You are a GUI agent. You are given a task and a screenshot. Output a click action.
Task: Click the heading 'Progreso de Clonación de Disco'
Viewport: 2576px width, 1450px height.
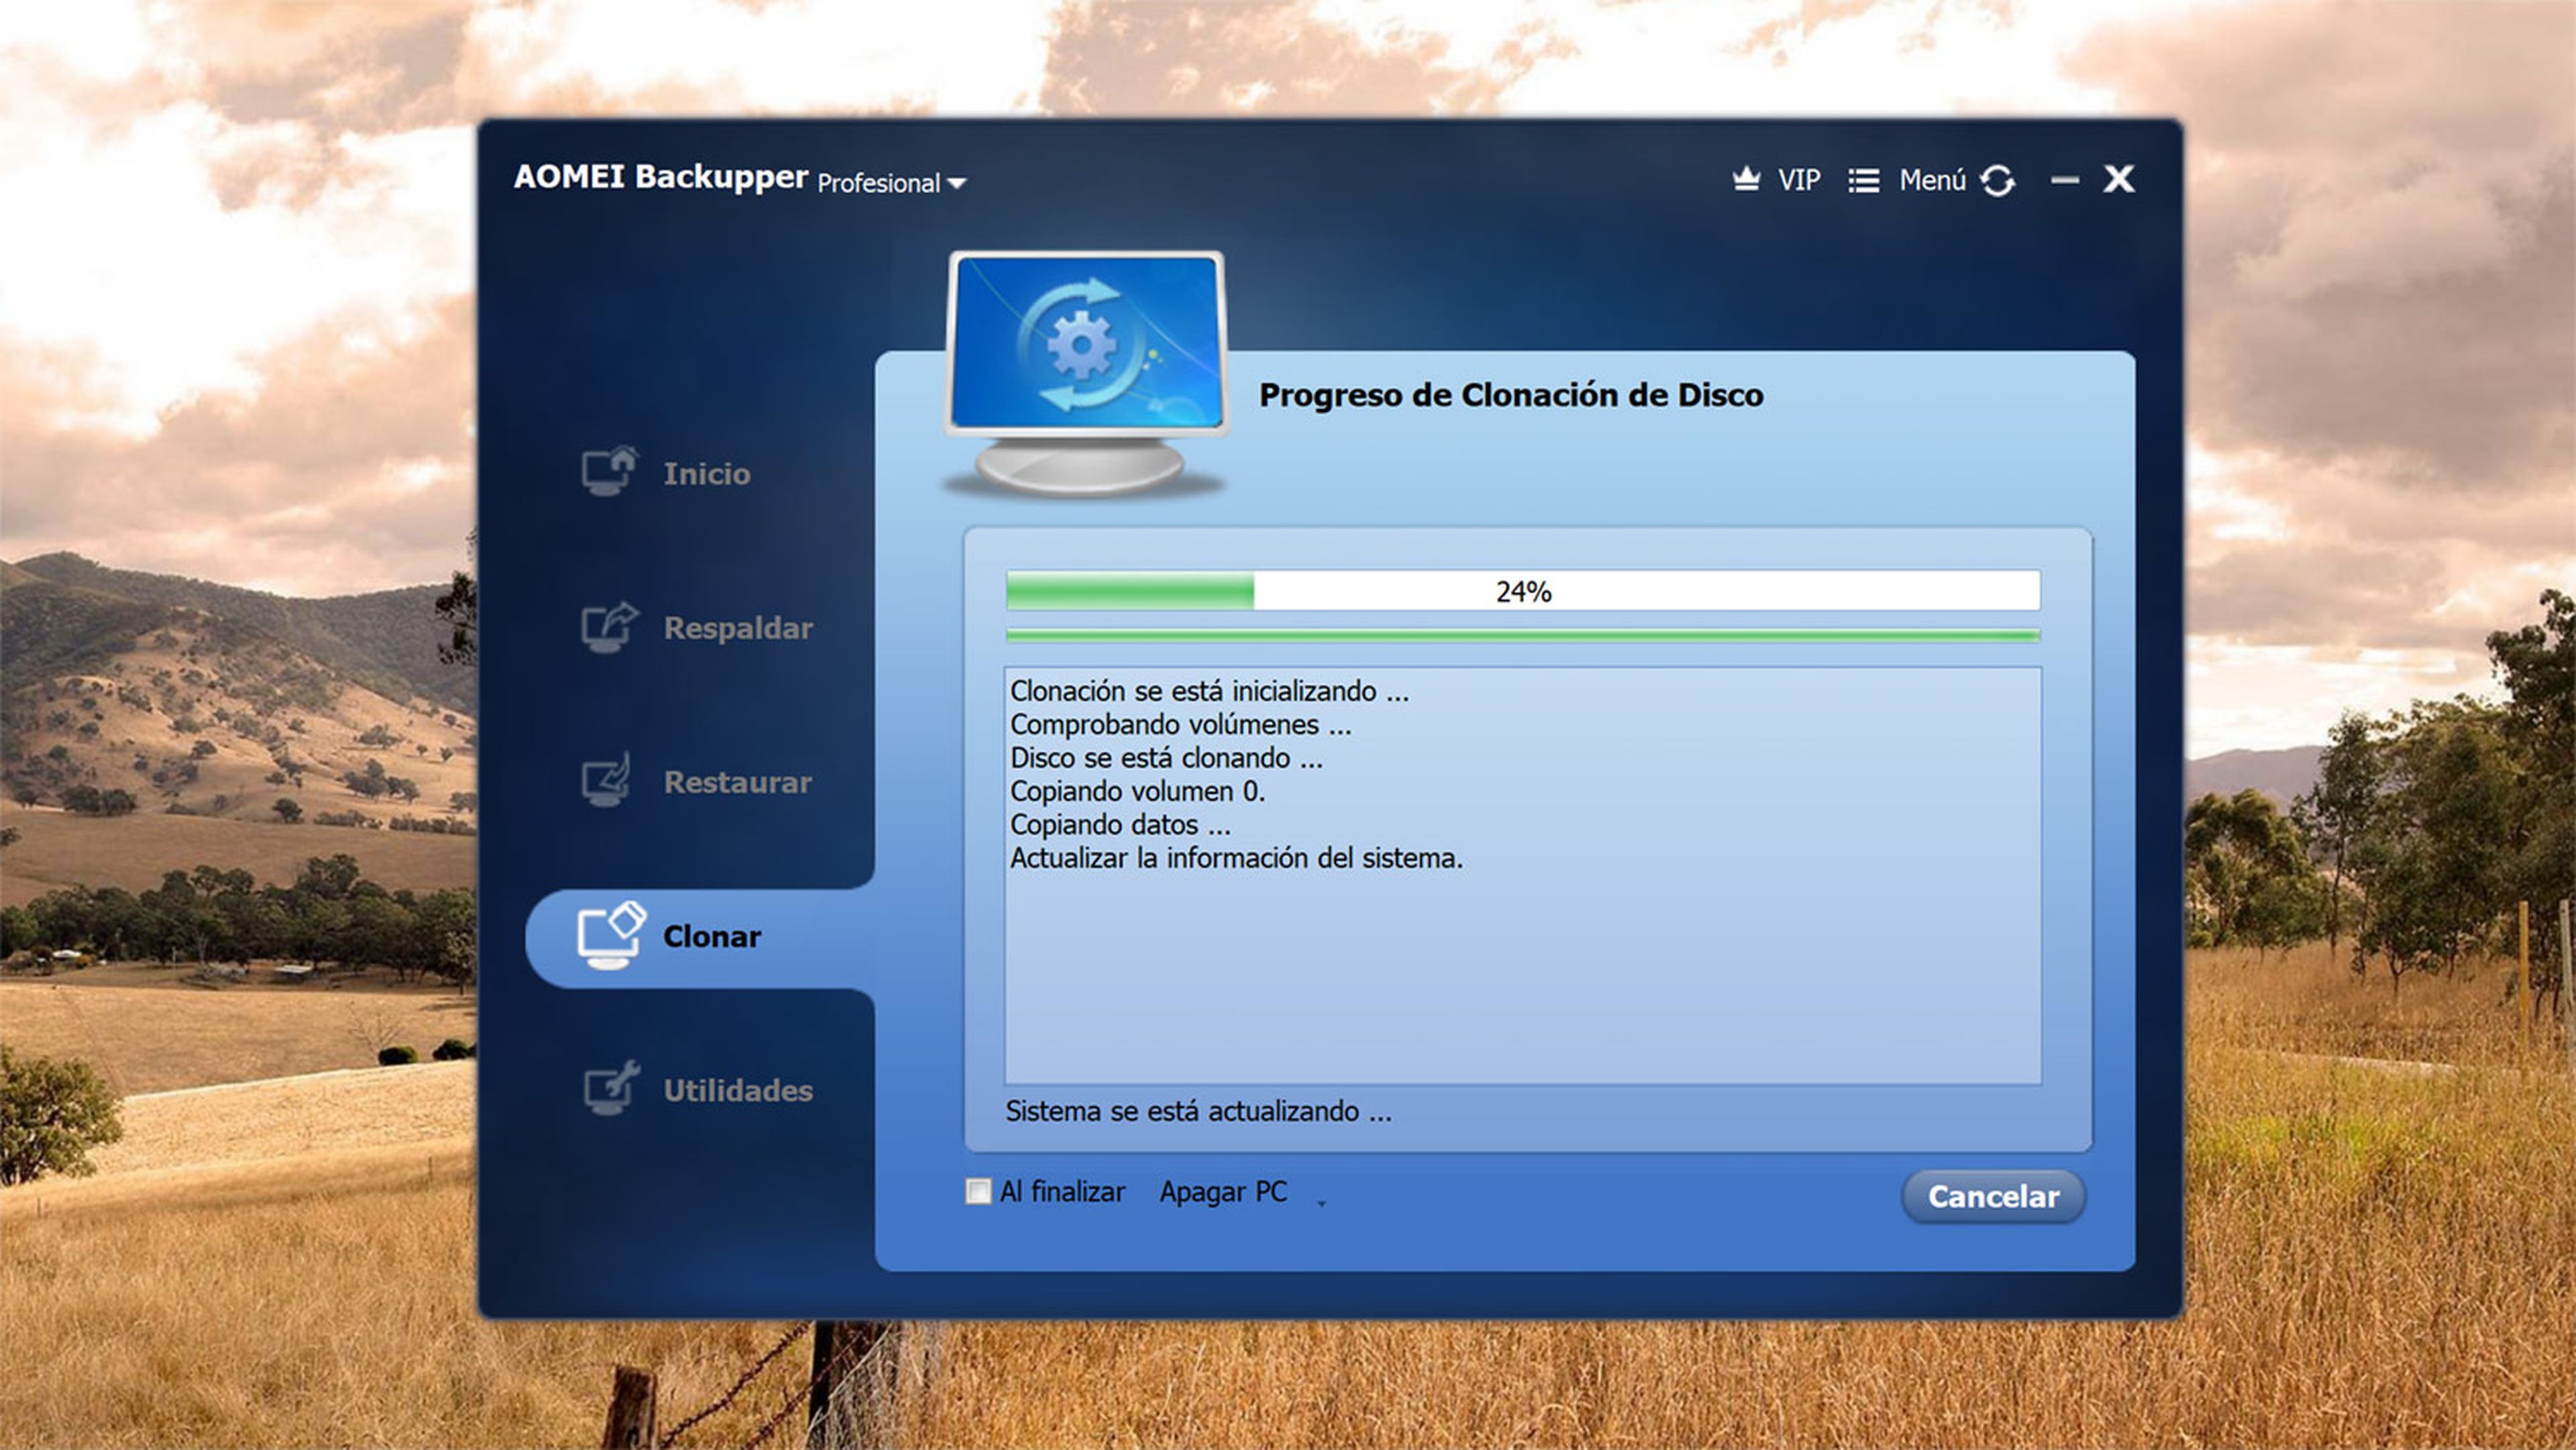(x=1511, y=395)
